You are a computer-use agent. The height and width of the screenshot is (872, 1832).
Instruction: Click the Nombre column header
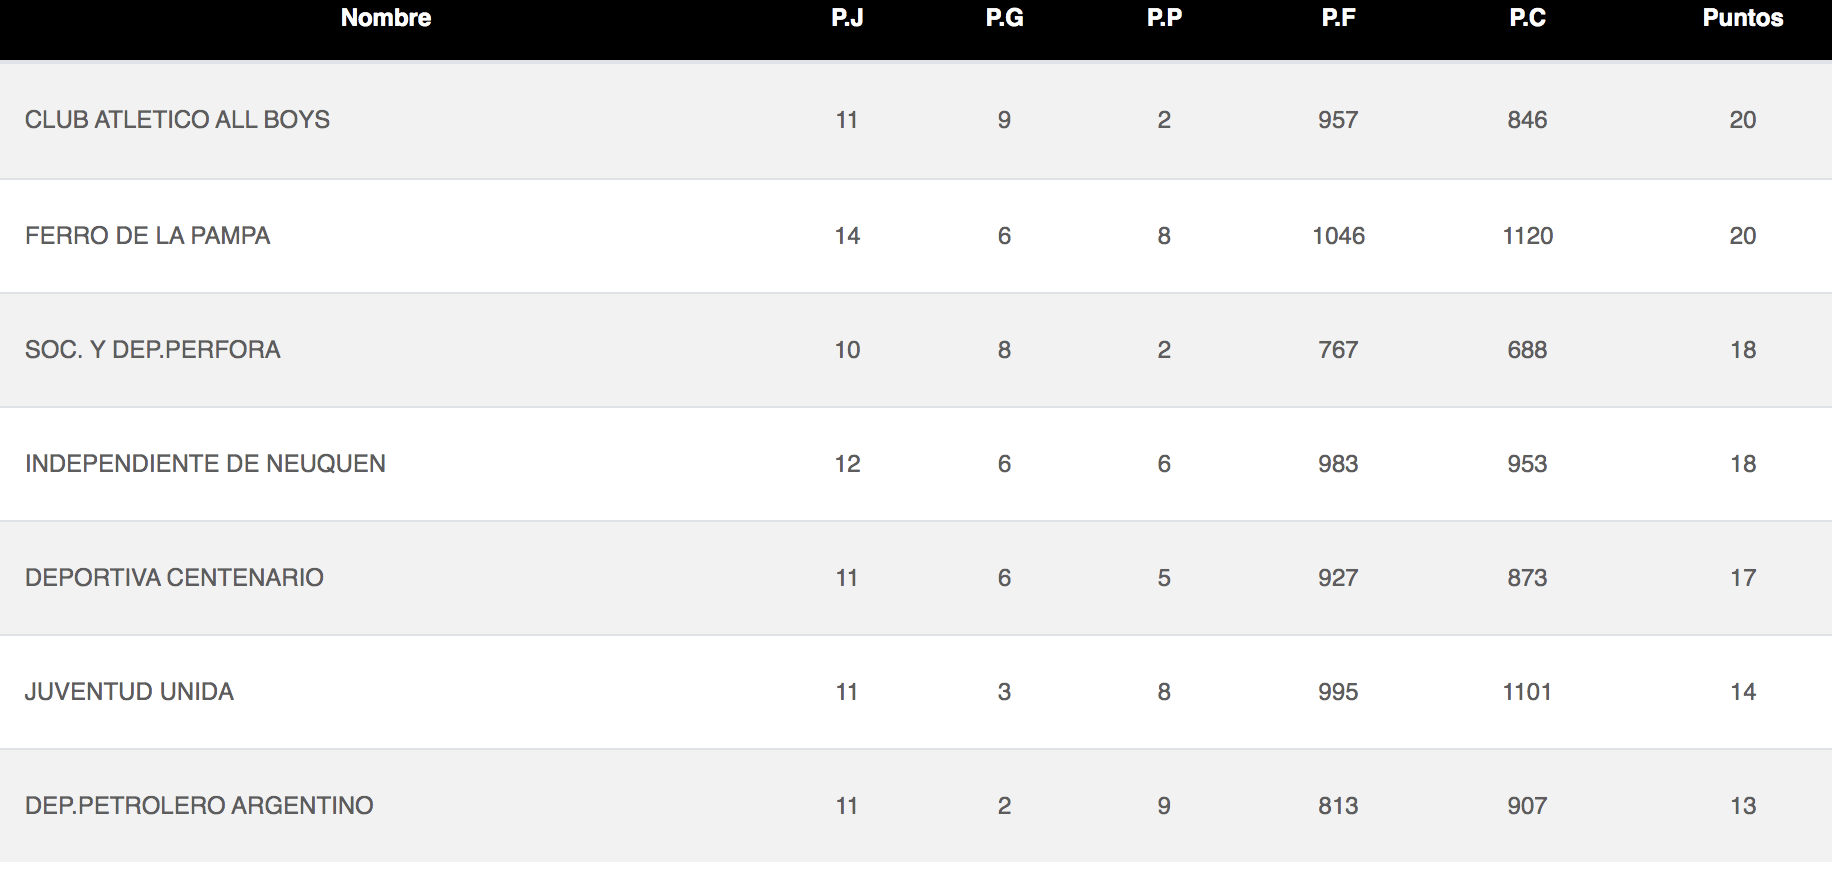click(386, 18)
